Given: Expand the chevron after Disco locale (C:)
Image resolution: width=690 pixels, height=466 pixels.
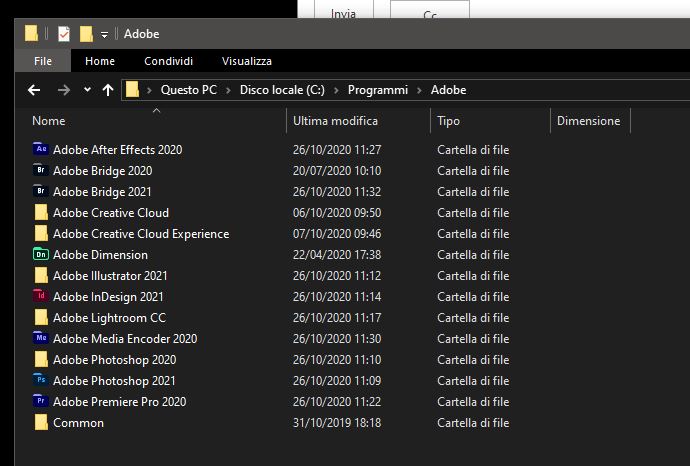Looking at the screenshot, I should (x=336, y=90).
